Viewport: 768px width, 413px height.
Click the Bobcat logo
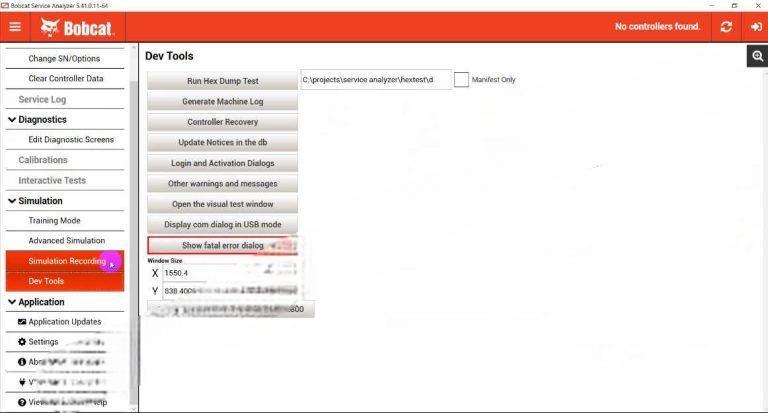(77, 27)
